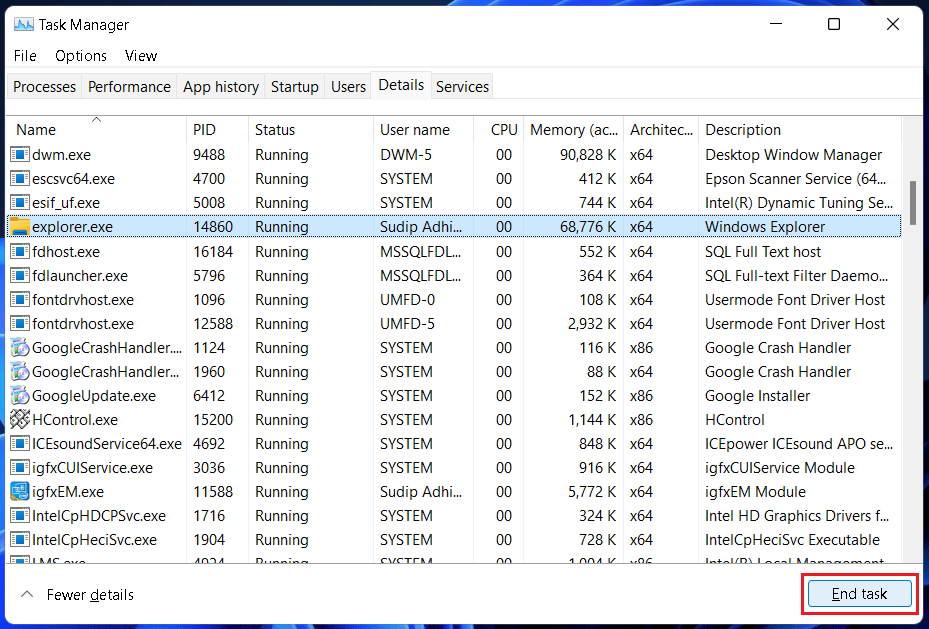Switch to the Users tab
Screen dimensions: 929x629
click(348, 86)
